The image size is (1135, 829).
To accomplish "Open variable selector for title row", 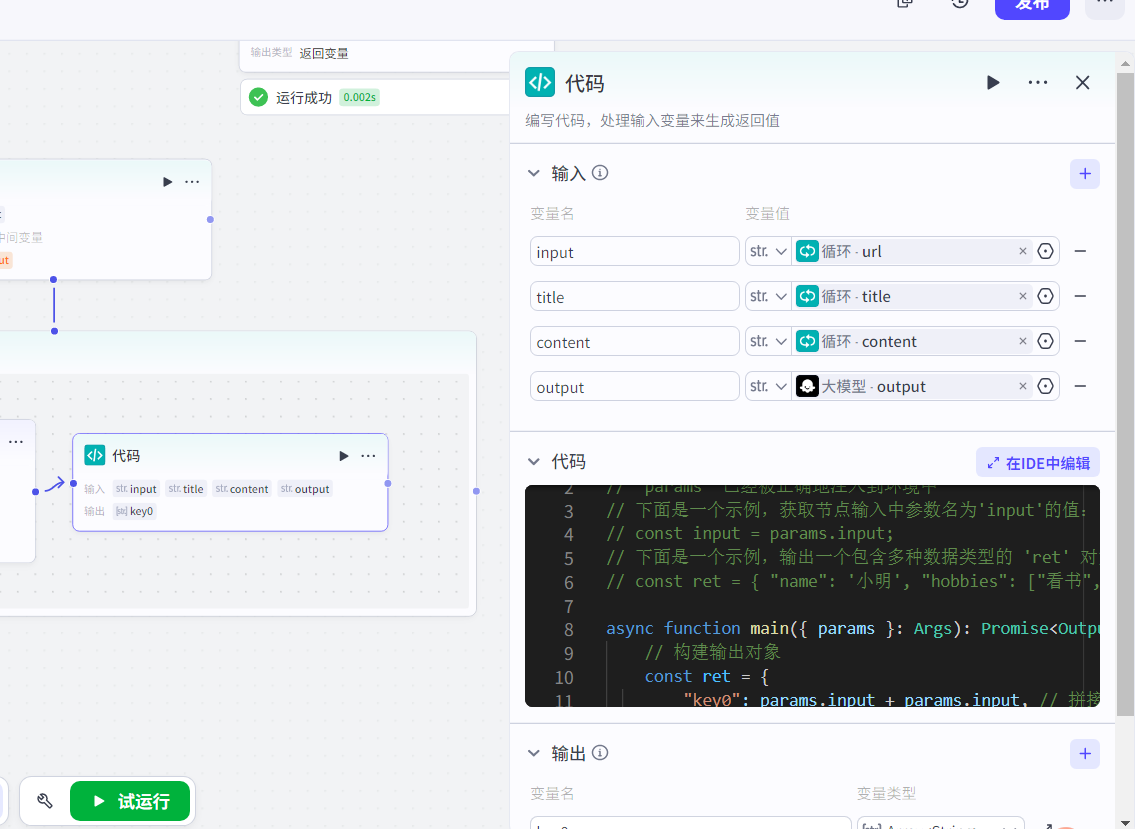I will (x=1045, y=296).
